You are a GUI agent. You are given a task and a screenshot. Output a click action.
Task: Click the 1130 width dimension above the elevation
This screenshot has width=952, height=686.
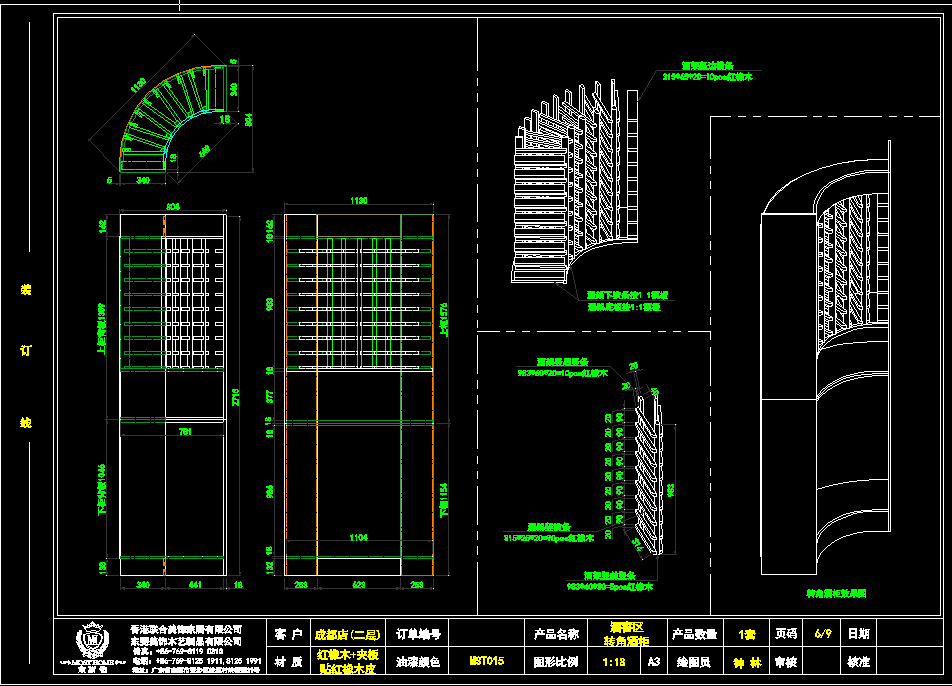(x=357, y=201)
